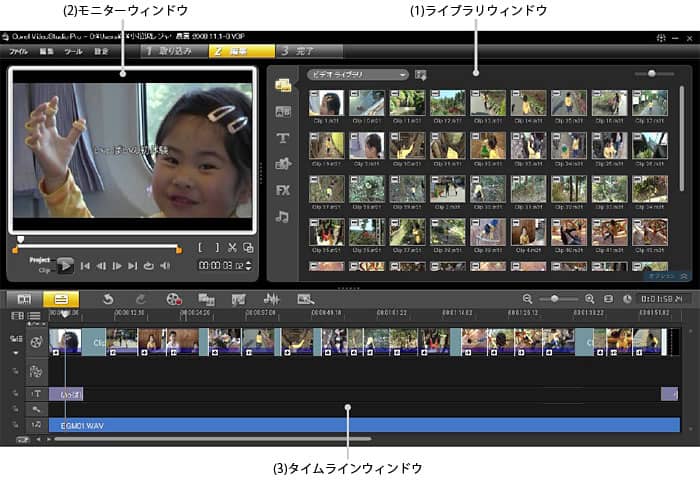Click the Undo arrow in timeline toolbar
Viewport: 700px width, 481px height.
pyautogui.click(x=107, y=298)
